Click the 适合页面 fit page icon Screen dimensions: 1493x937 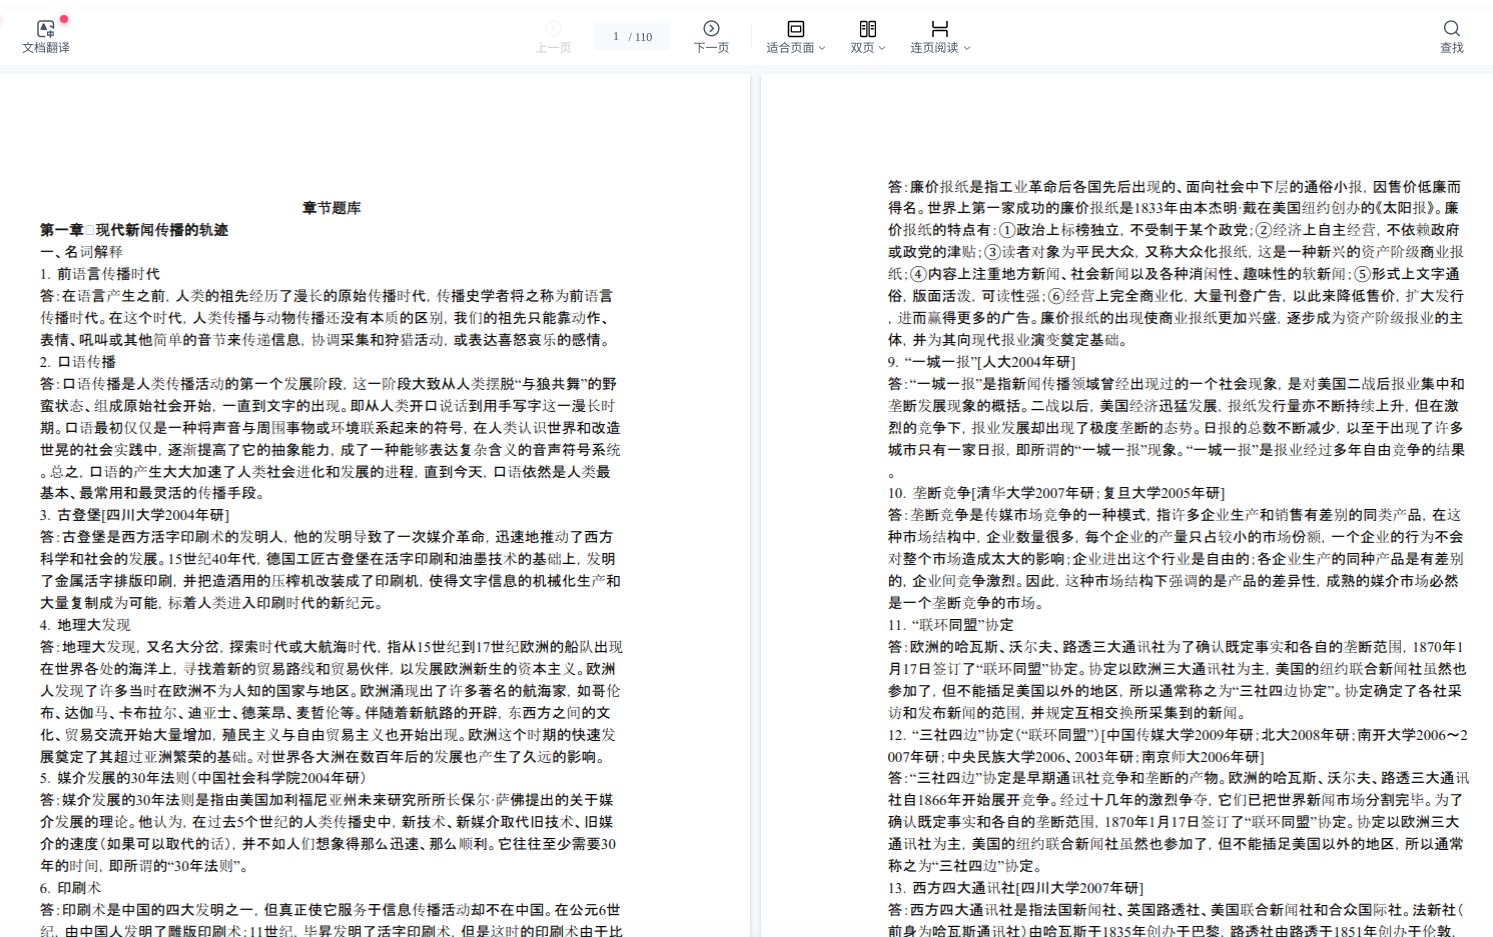tap(795, 28)
